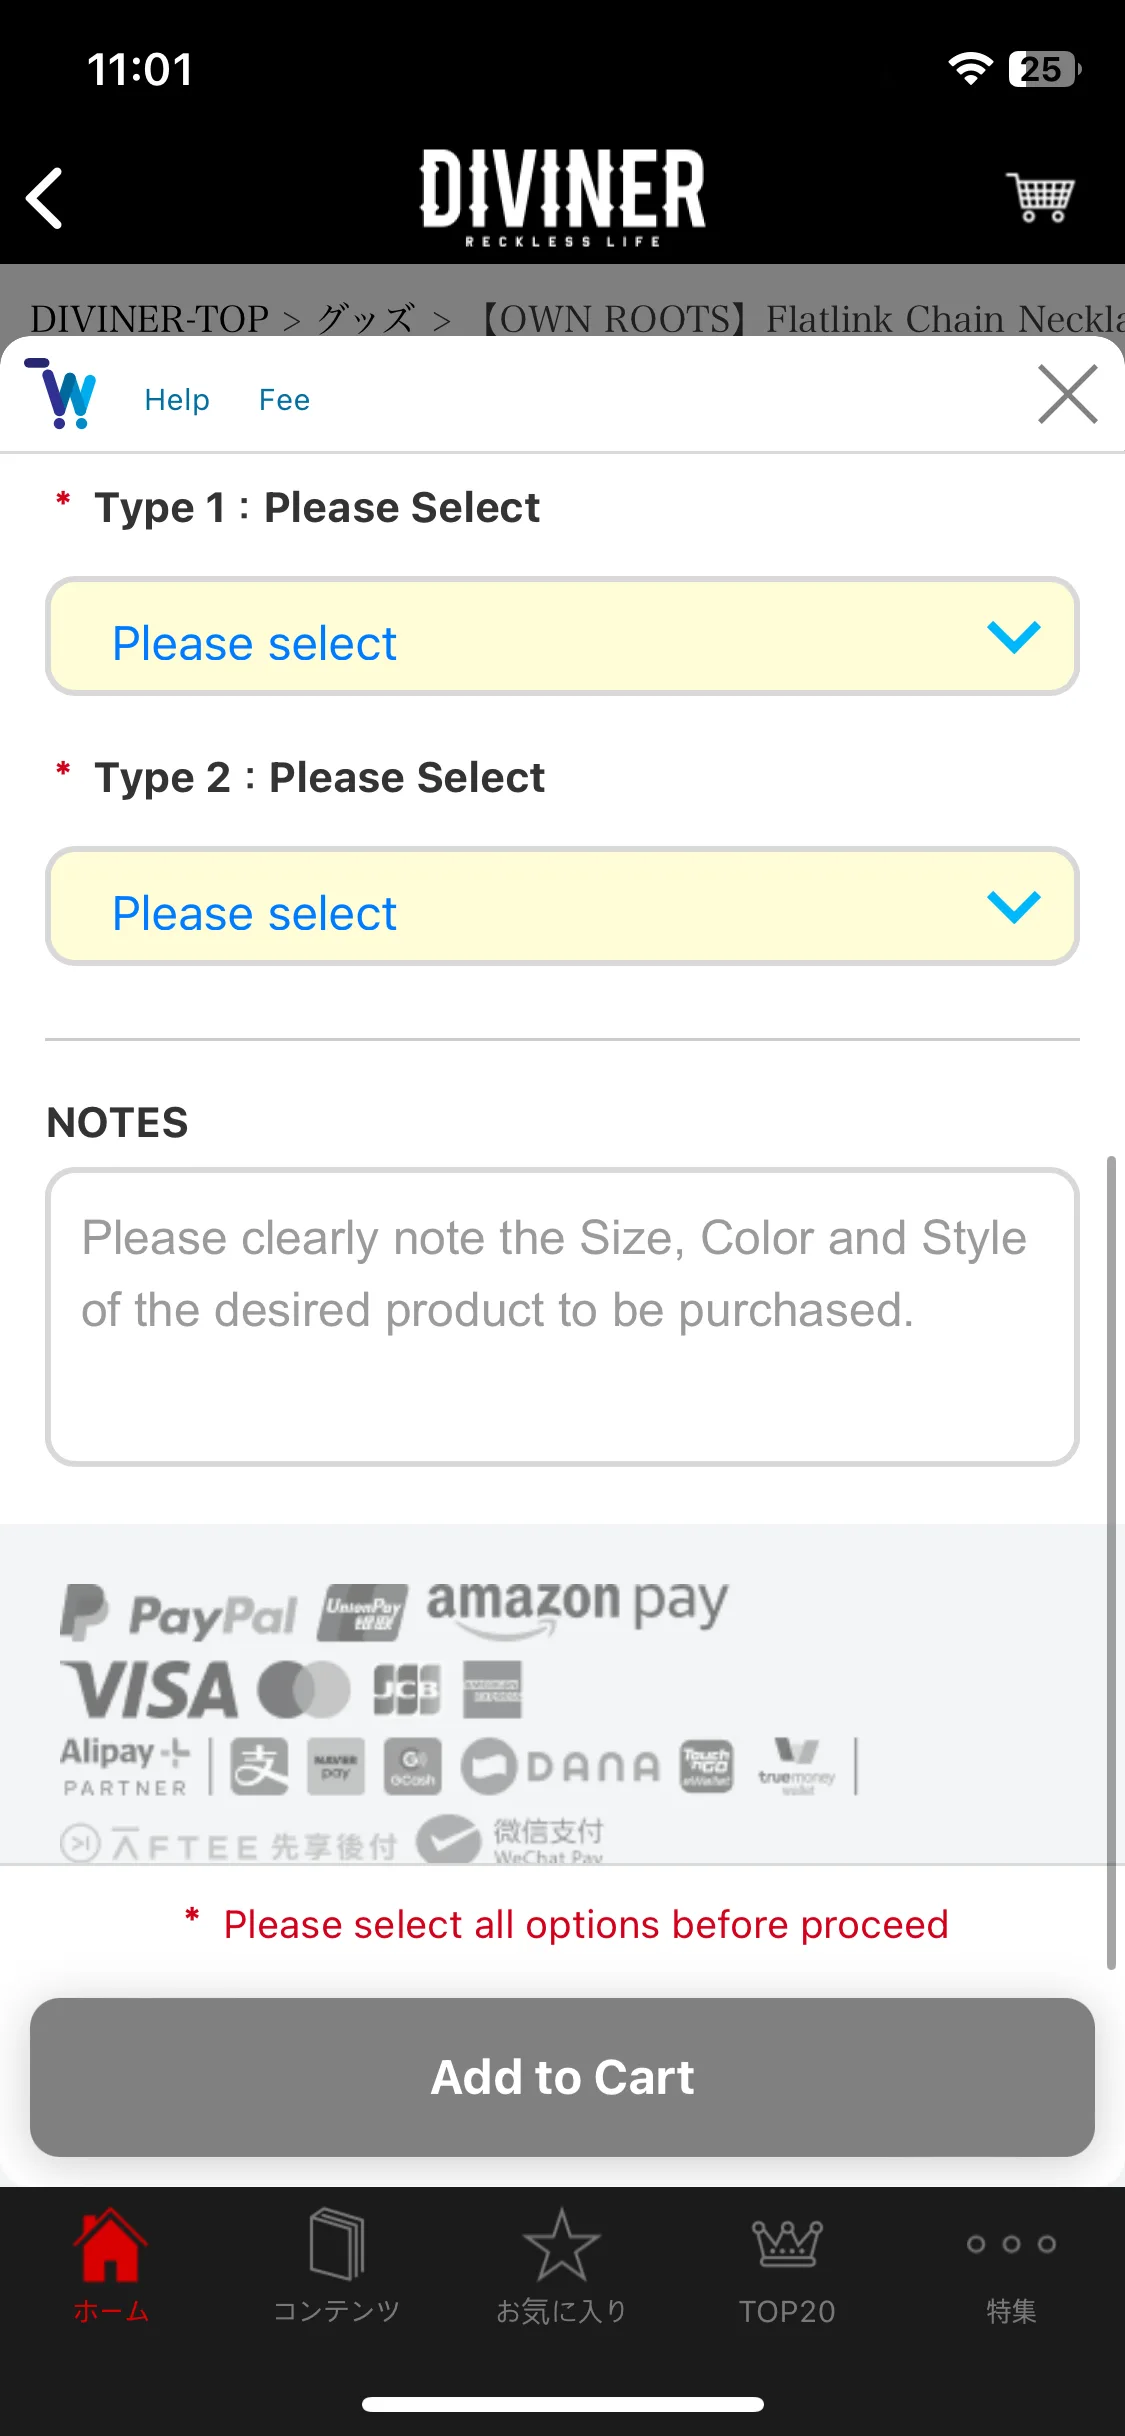The height and width of the screenshot is (2436, 1125).
Task: Open the Fee link
Action: pyautogui.click(x=284, y=400)
